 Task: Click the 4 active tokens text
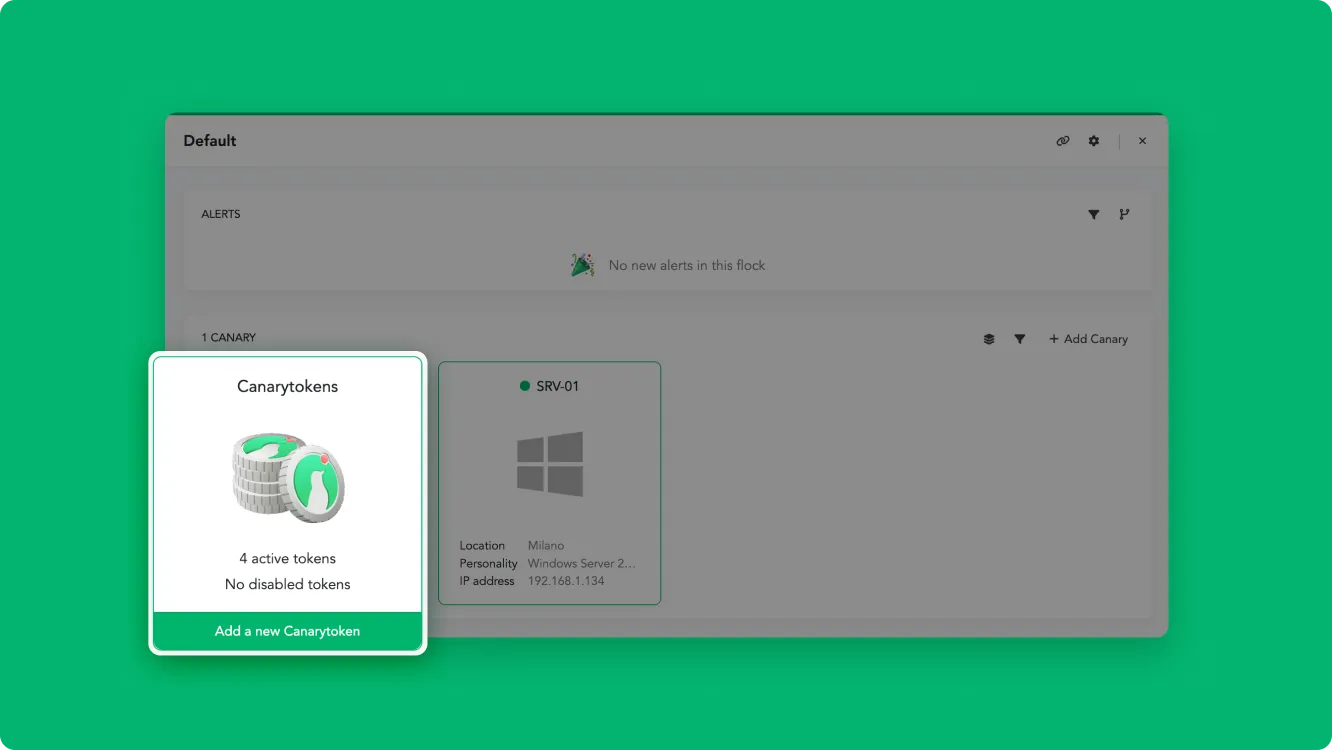[288, 559]
